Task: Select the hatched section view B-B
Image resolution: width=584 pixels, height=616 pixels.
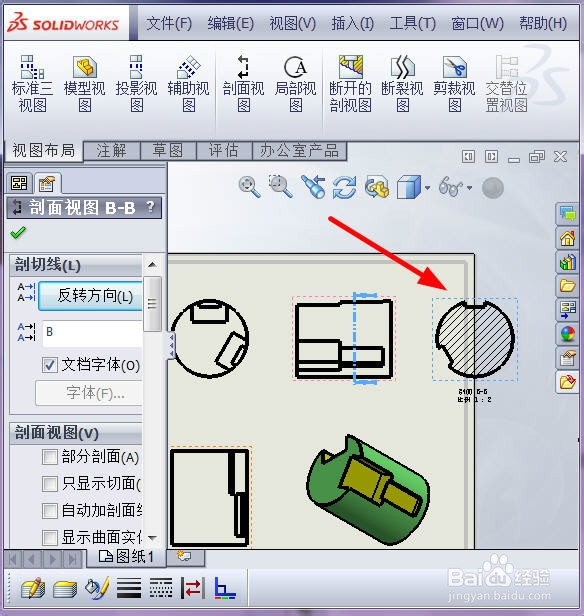Action: tap(475, 339)
